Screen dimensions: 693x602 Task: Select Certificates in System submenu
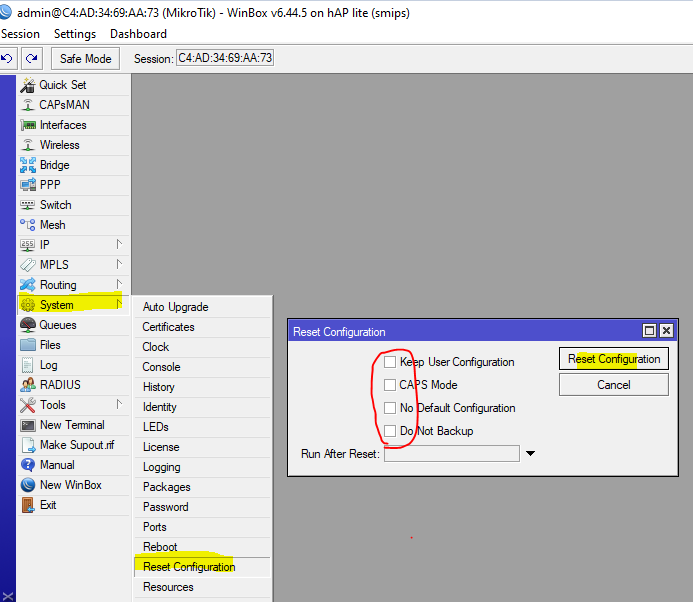coord(202,327)
